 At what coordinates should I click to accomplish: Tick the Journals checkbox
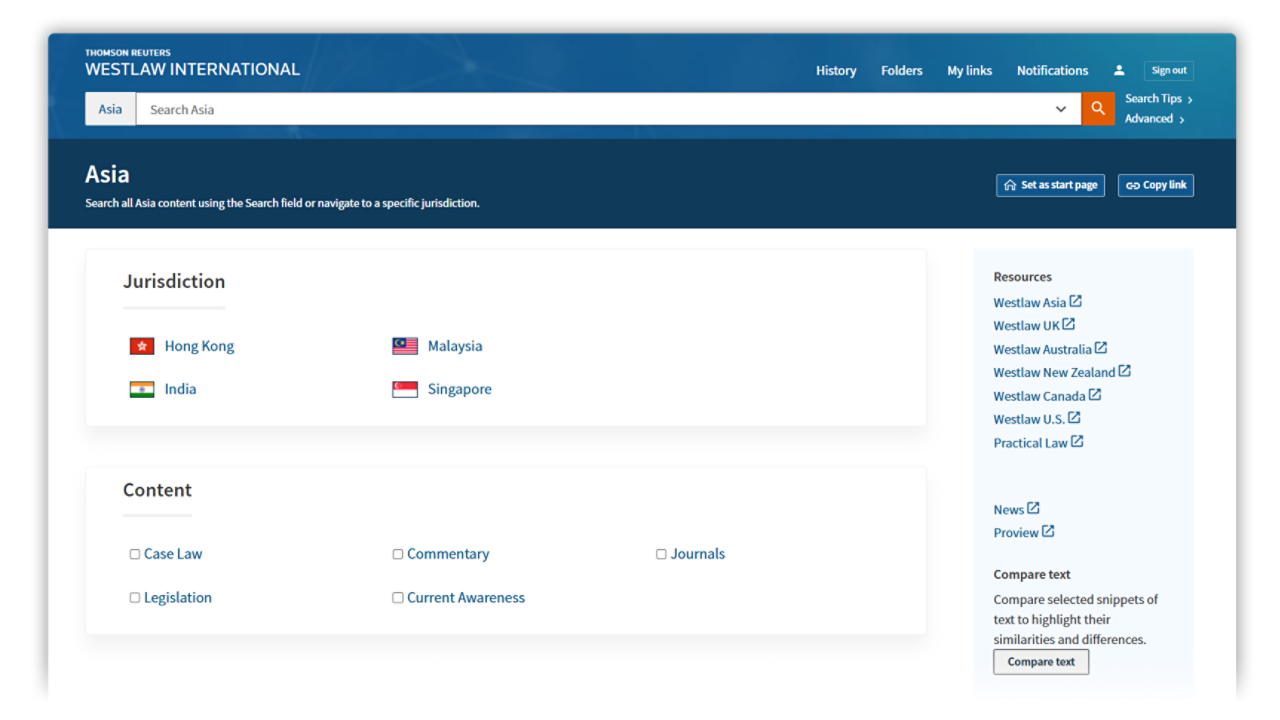tap(661, 553)
